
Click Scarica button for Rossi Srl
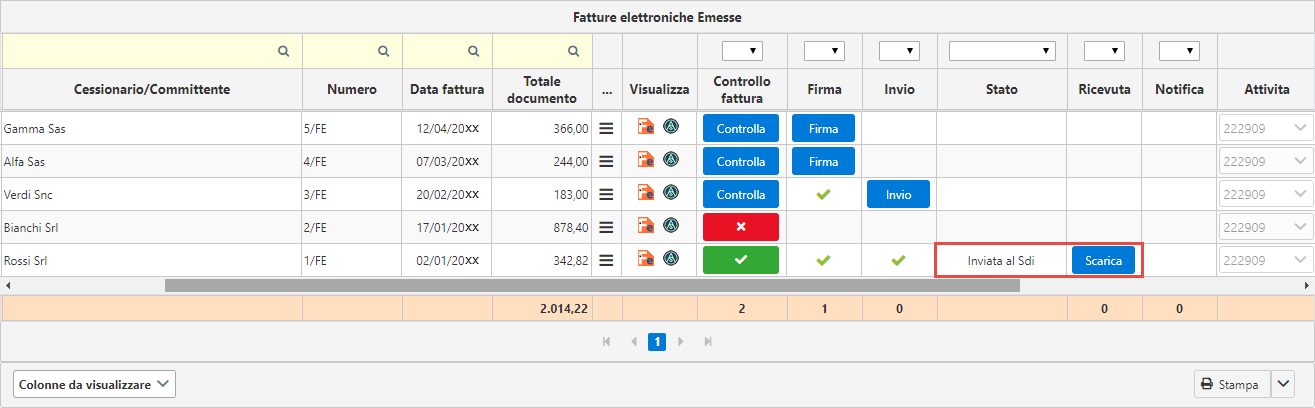[1104, 260]
